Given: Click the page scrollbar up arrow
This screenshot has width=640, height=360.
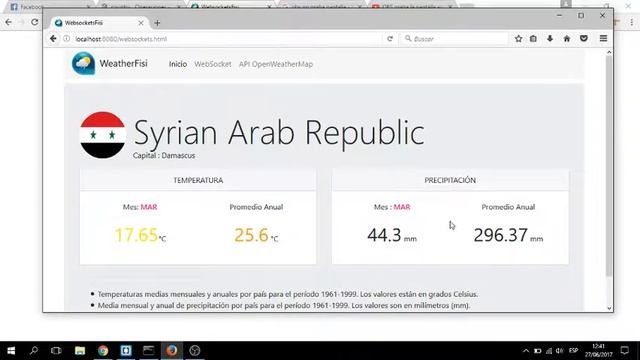Looking at the screenshot, I should coord(609,52).
